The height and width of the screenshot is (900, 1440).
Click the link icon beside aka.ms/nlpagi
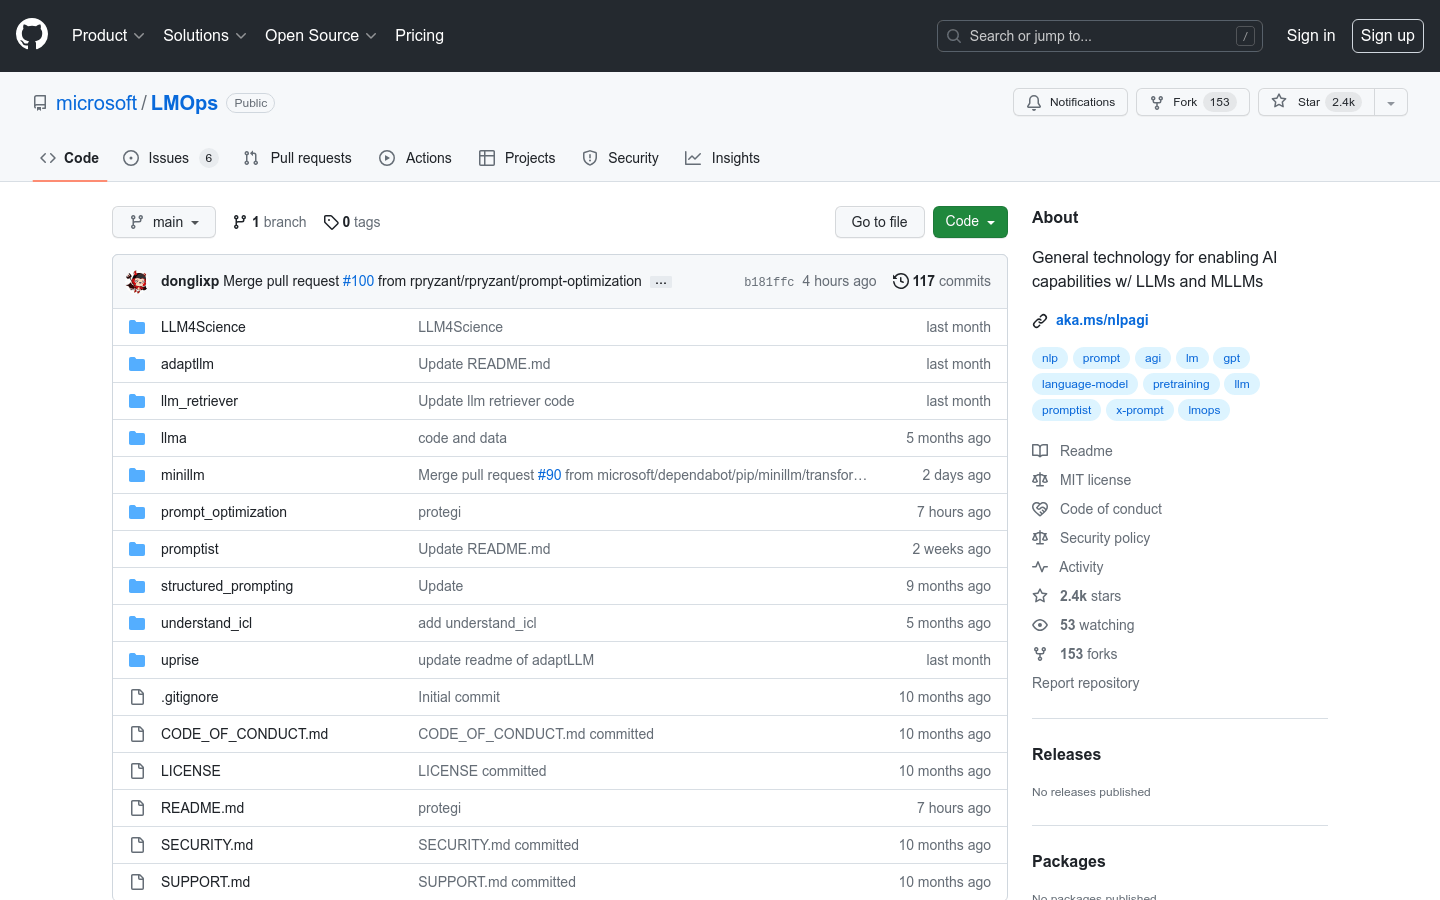coord(1040,321)
